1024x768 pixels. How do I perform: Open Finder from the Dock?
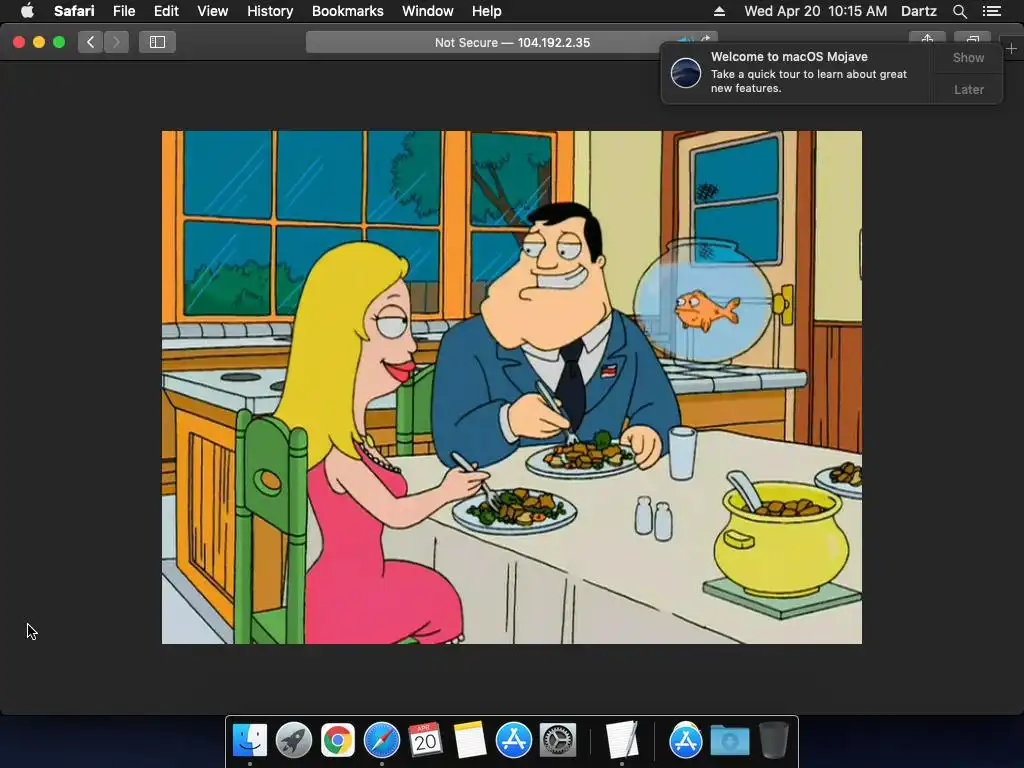point(249,740)
